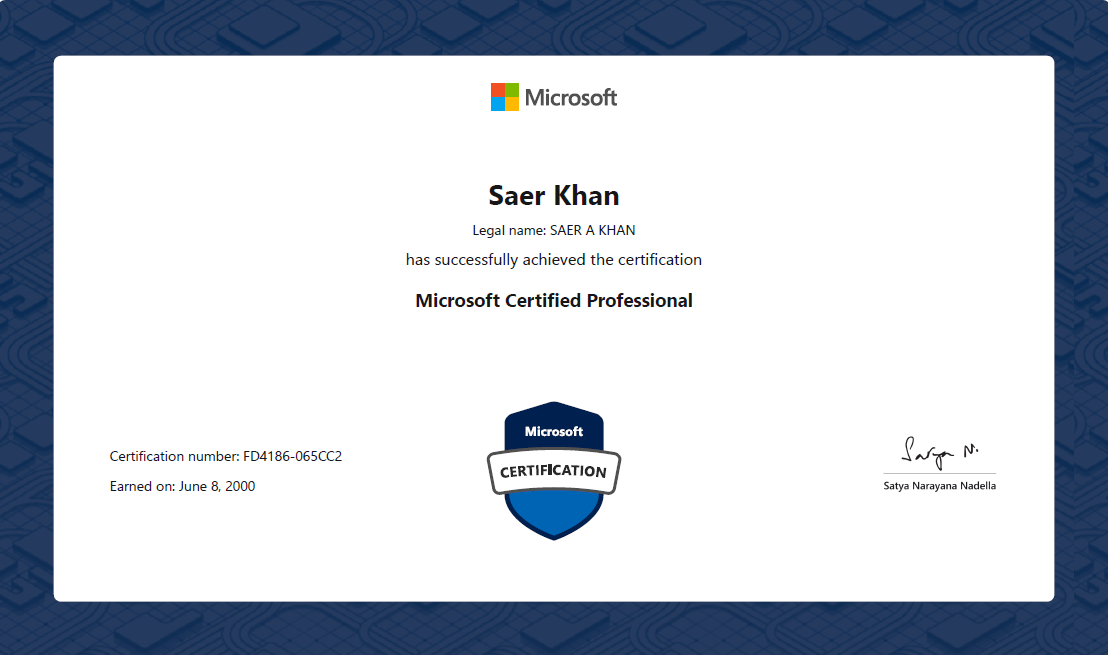Click the Microsoft four-square logo icon

point(505,97)
